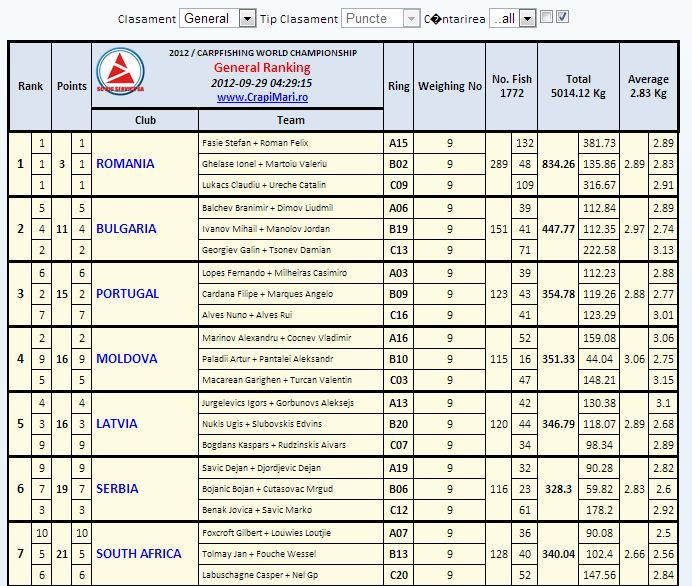Click Portugal total weight 354.78
This screenshot has height=586, width=692.
click(558, 294)
